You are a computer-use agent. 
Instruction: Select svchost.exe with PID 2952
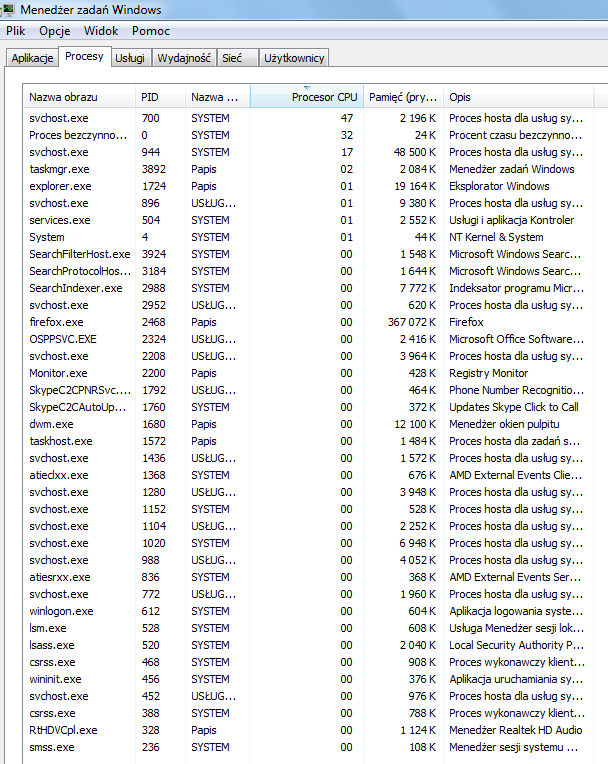click(308, 306)
